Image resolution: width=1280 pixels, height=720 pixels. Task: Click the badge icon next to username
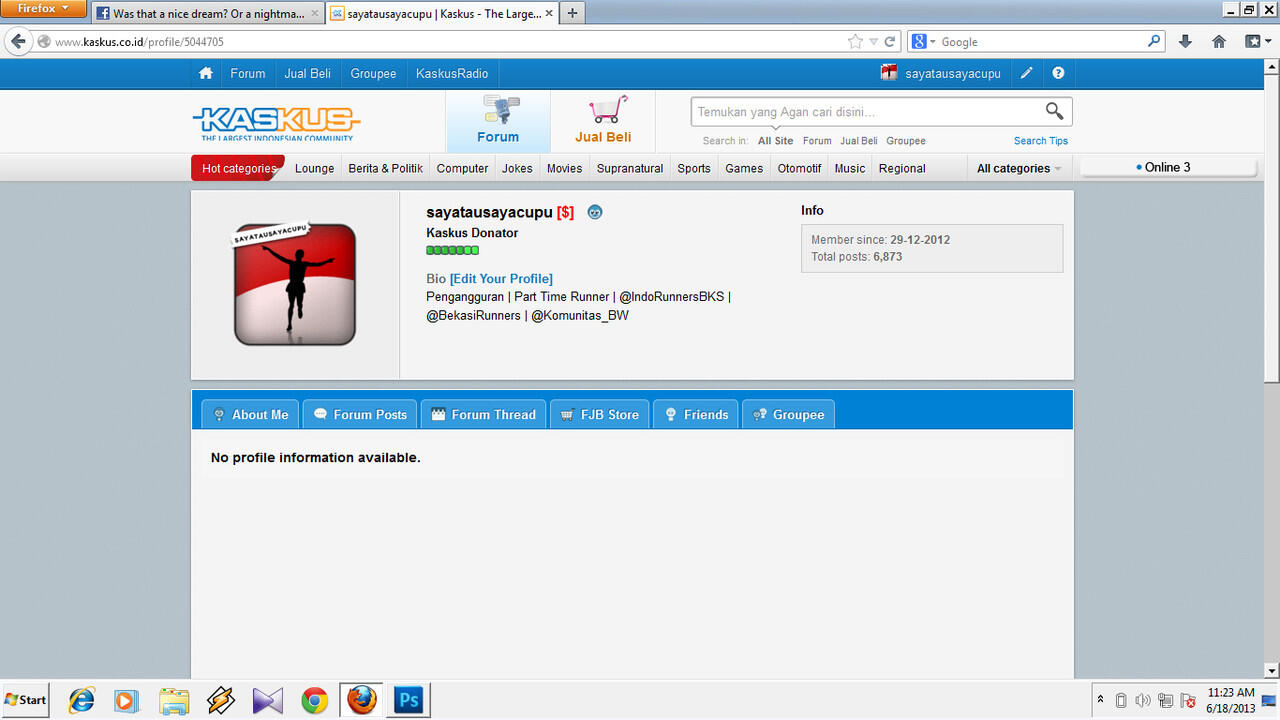point(595,212)
